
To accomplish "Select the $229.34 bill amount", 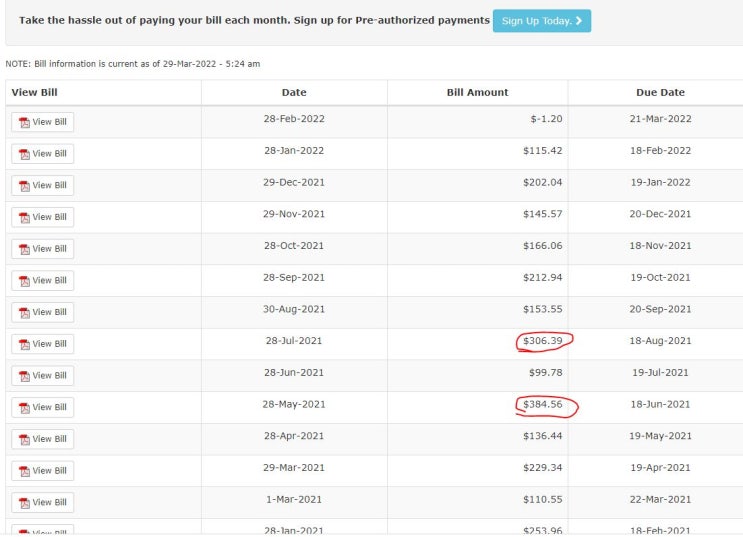I will (543, 468).
